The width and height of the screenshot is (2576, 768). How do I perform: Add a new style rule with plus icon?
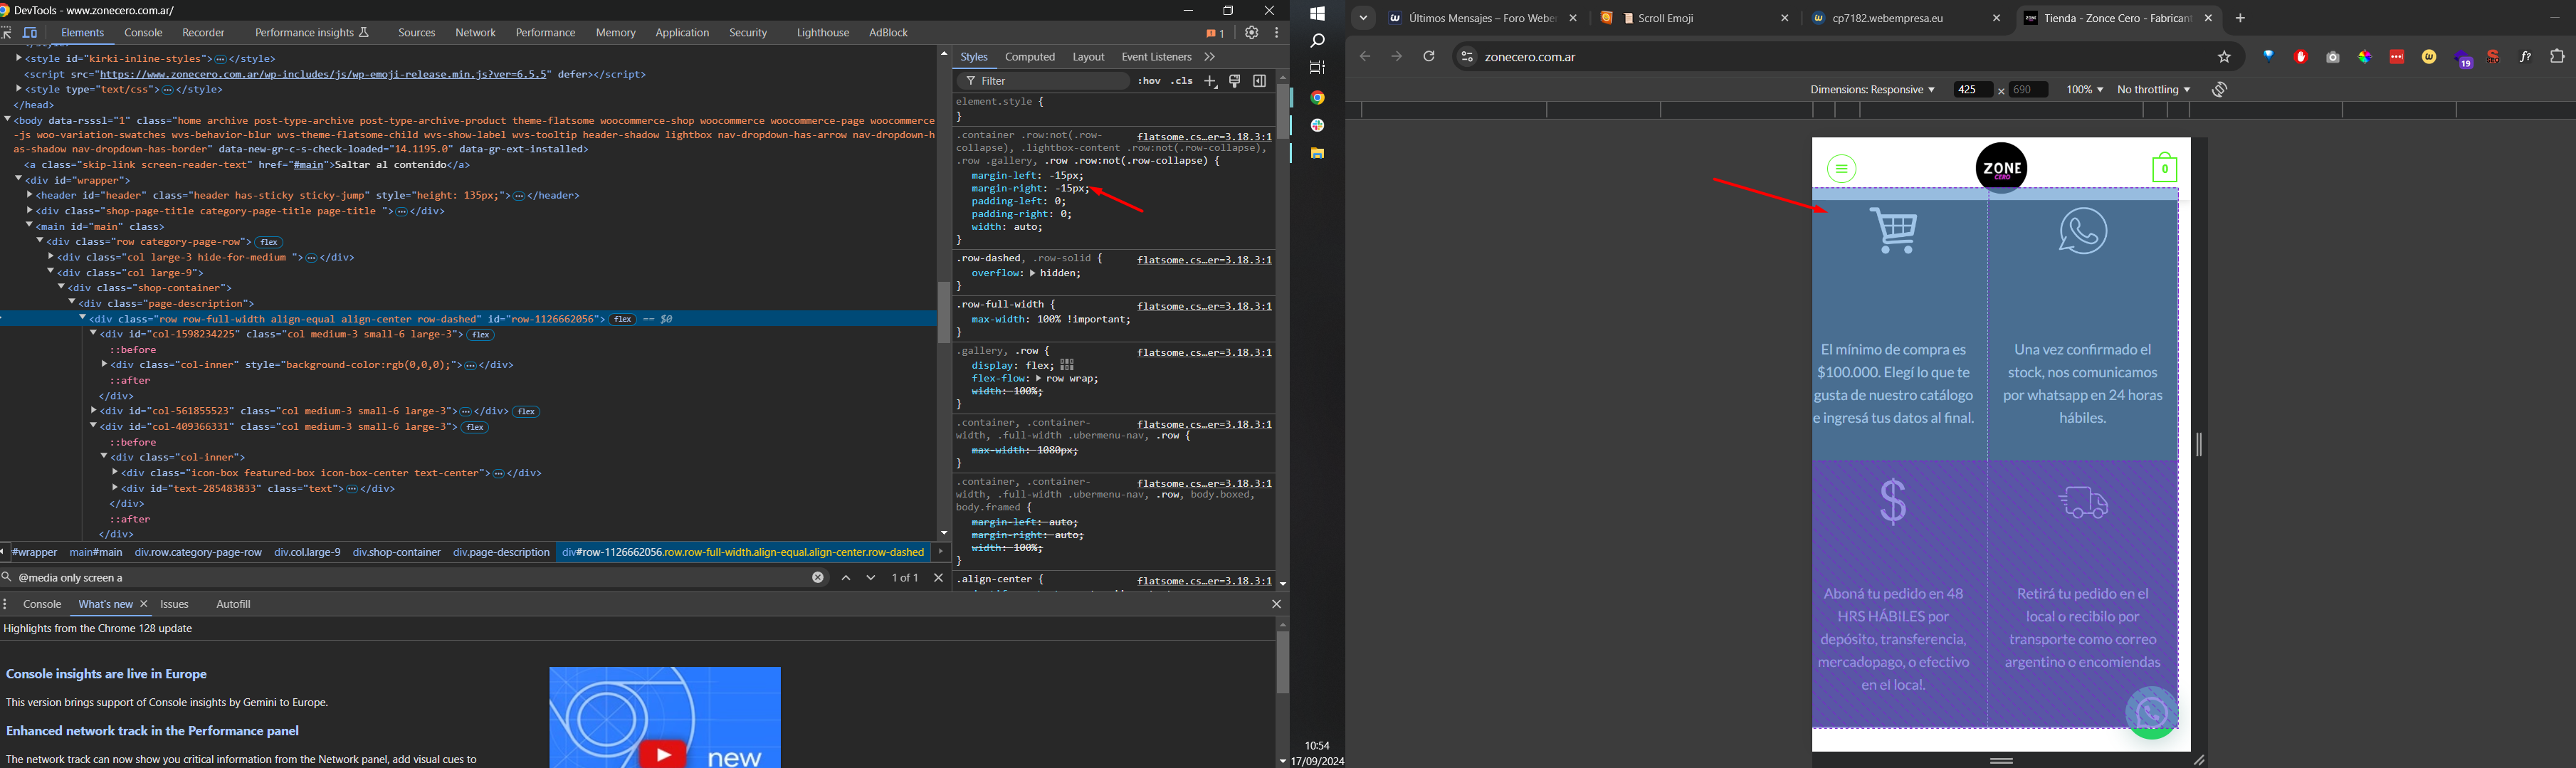(1211, 82)
